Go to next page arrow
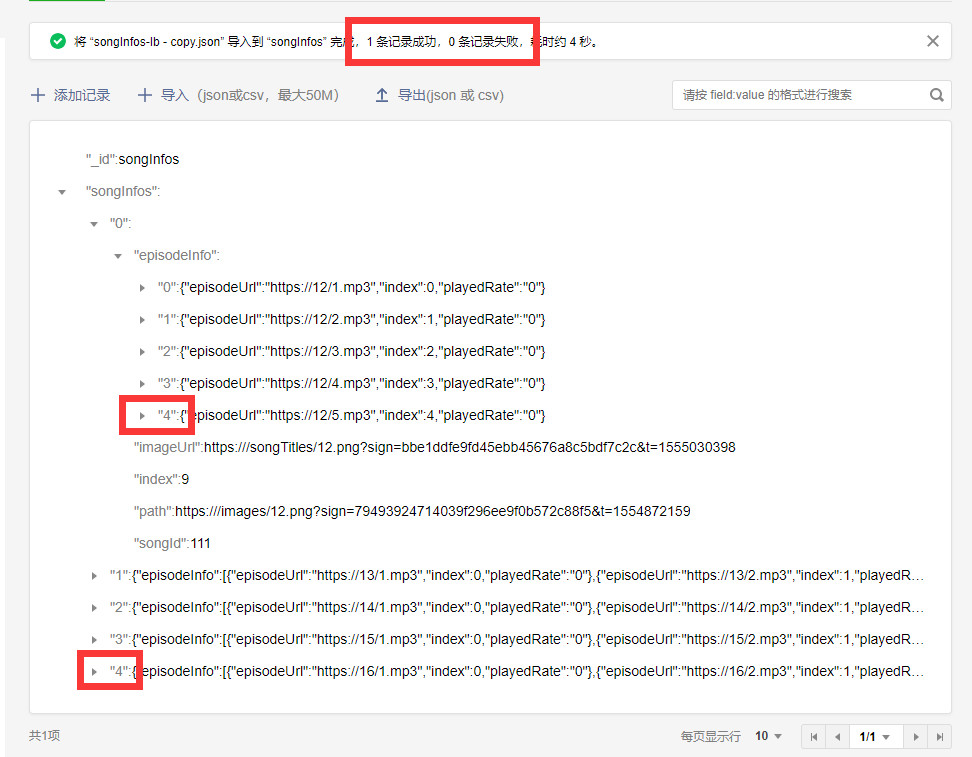Image resolution: width=972 pixels, height=757 pixels. click(916, 737)
